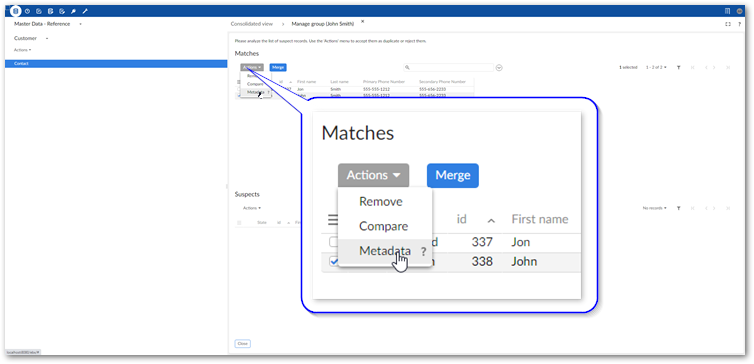Click the filter icon in Matches toolbar
The image size is (754, 364).
679,68
